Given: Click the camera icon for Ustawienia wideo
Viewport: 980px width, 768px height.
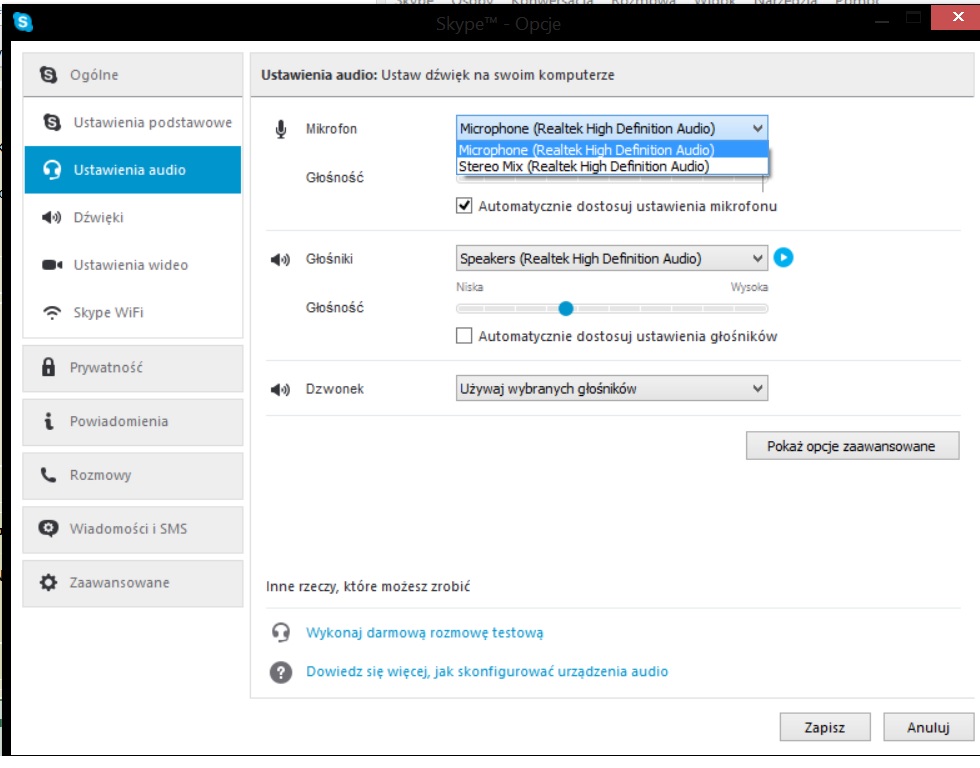Looking at the screenshot, I should 52,265.
